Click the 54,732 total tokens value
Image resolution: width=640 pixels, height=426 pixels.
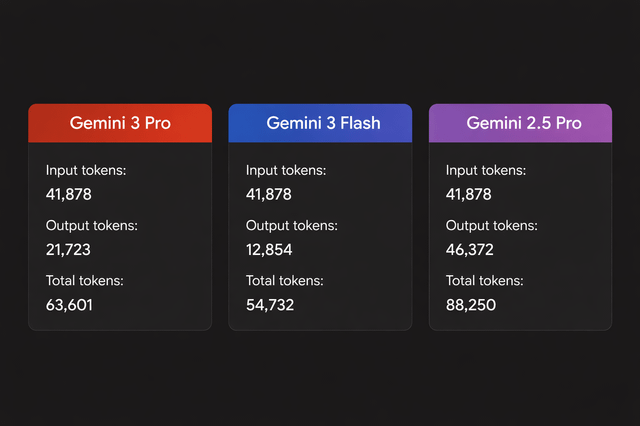coord(270,304)
